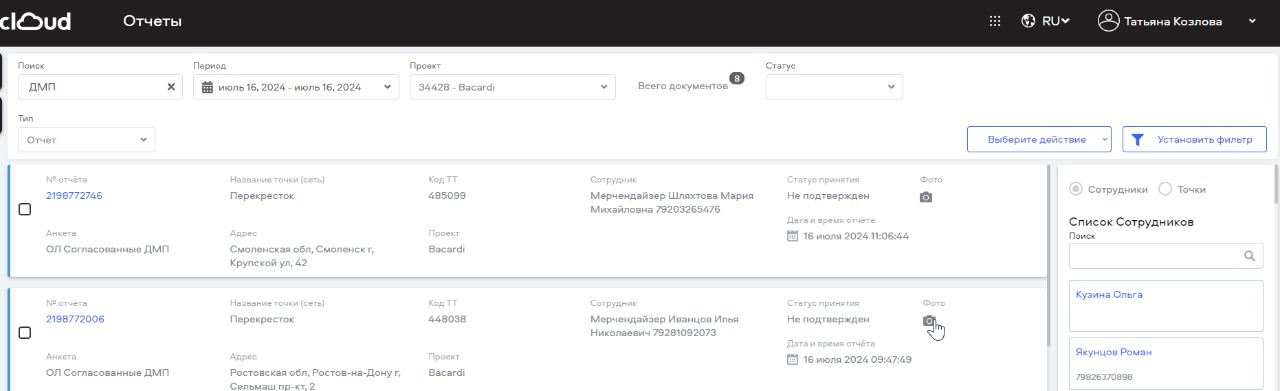Click Не подтвержден status of report 2198772746

pyautogui.click(x=828, y=196)
